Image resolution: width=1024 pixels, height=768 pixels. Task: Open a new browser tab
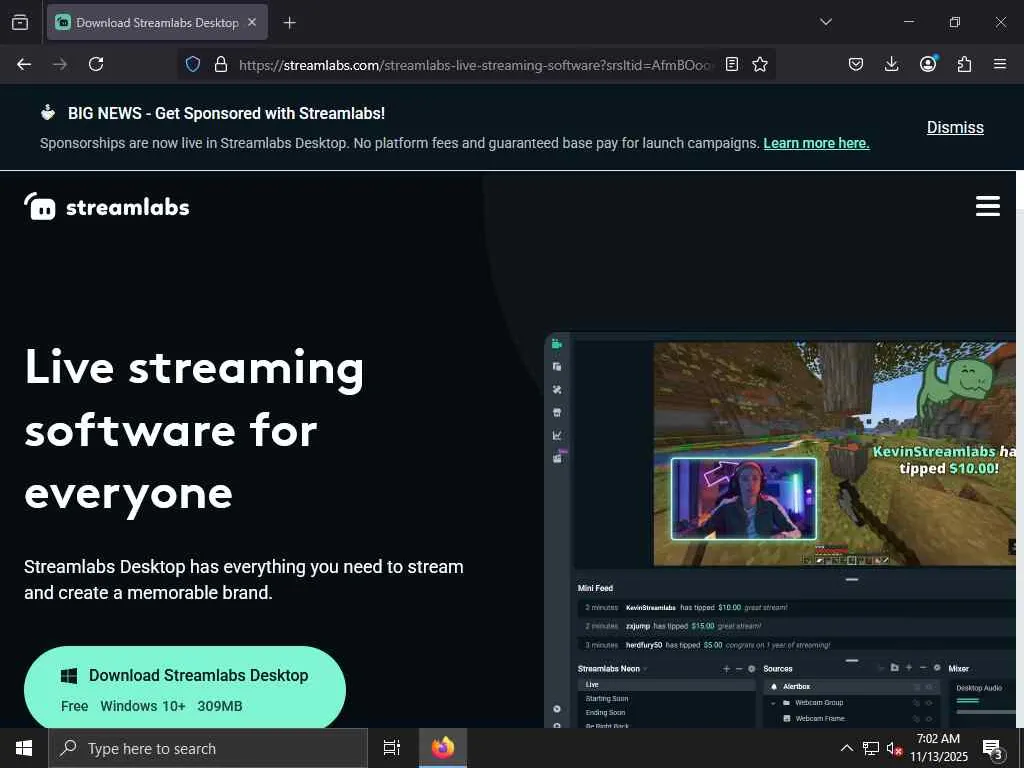click(x=289, y=23)
